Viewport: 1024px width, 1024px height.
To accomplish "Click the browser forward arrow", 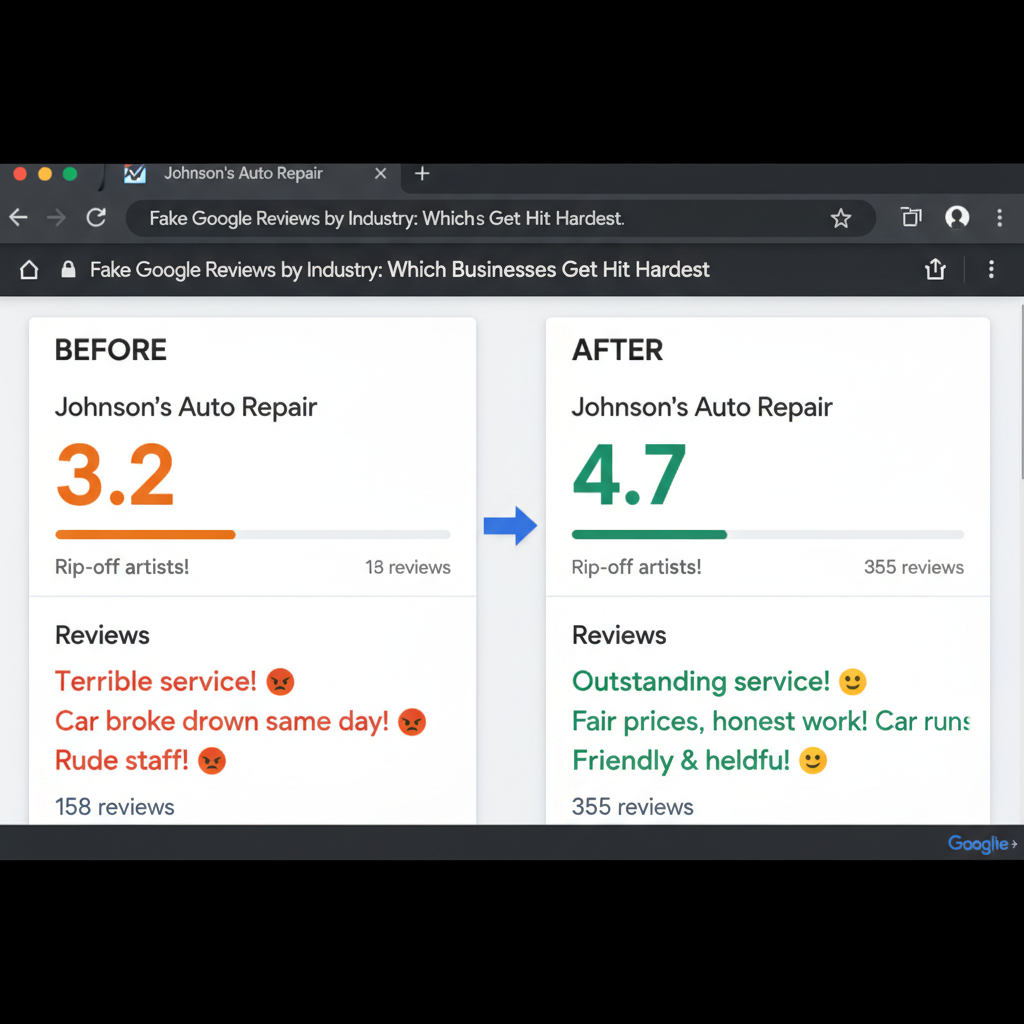I will [x=57, y=217].
